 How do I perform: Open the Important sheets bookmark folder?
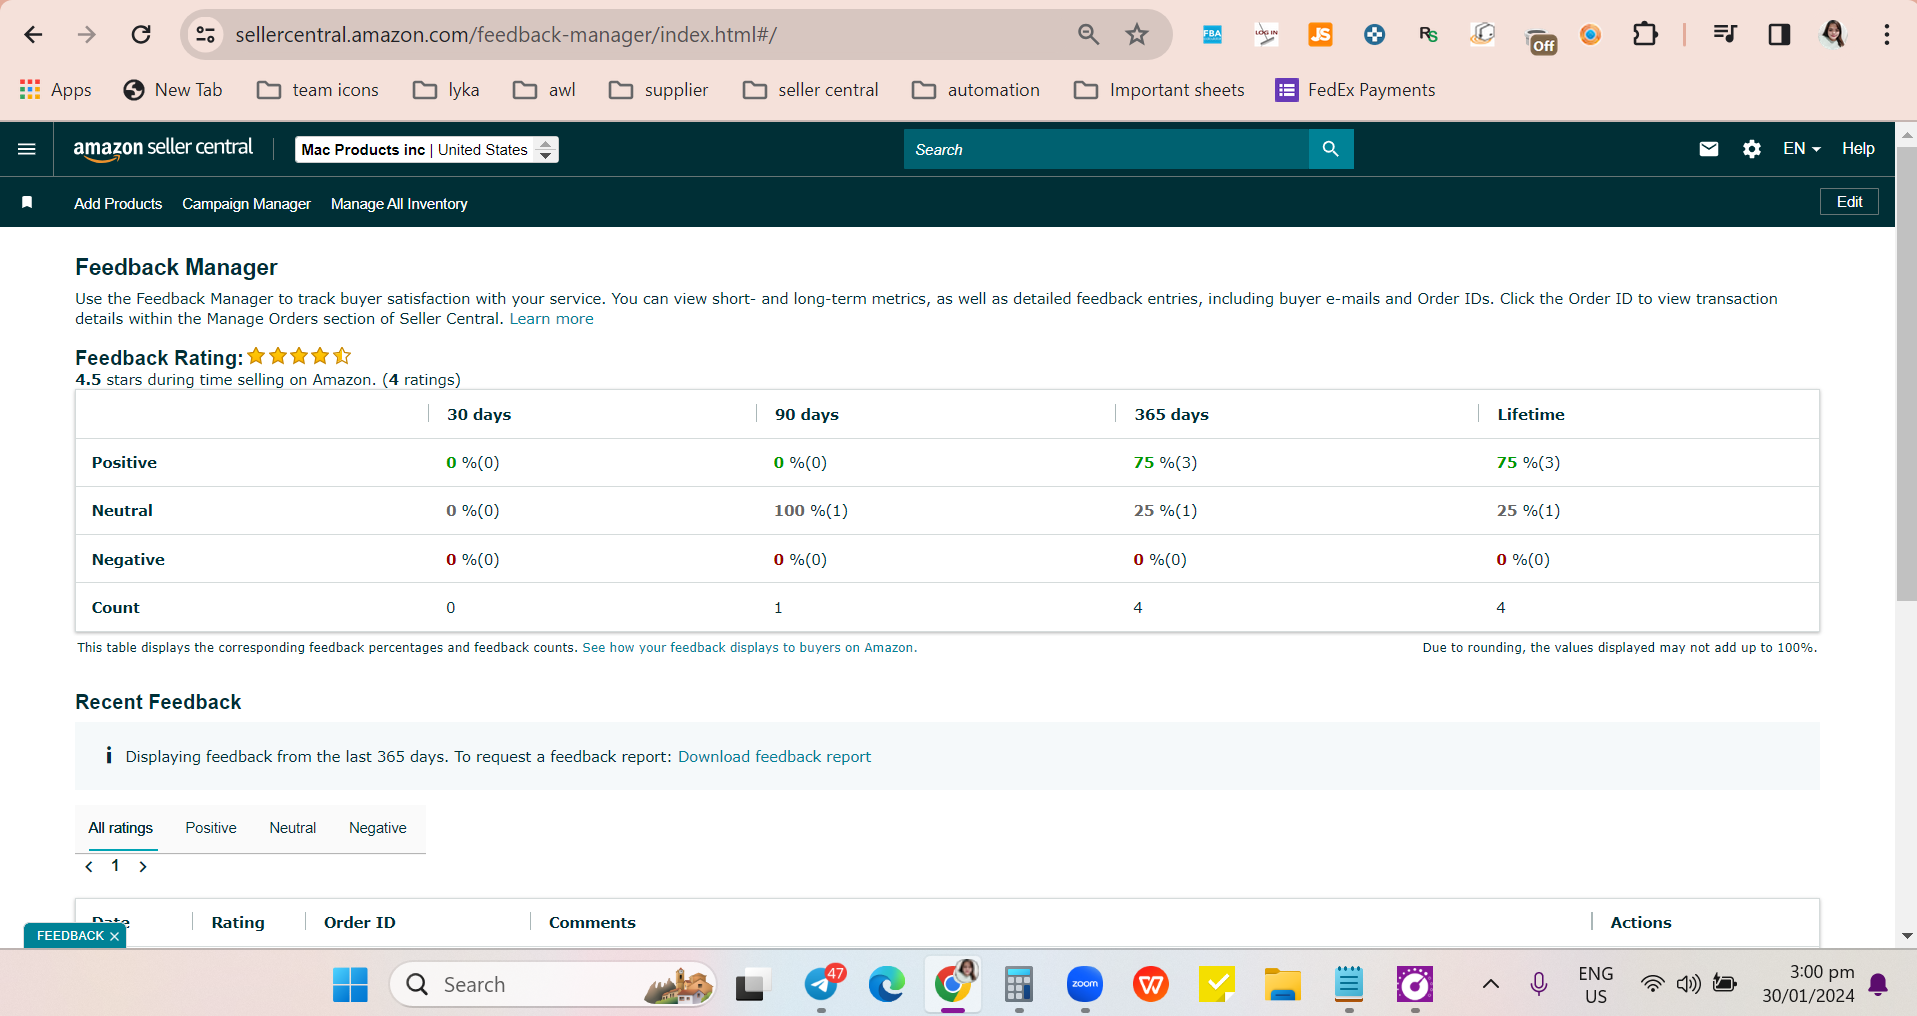point(1159,90)
